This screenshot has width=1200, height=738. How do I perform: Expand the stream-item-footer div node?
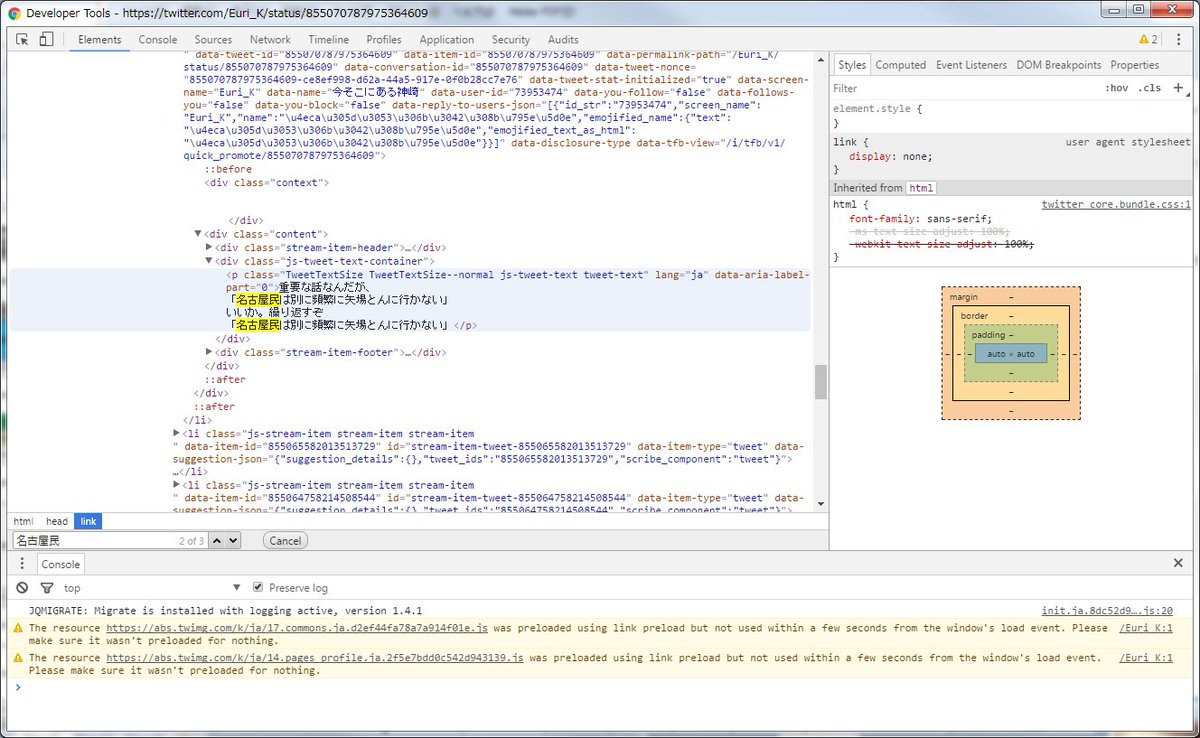(x=209, y=352)
